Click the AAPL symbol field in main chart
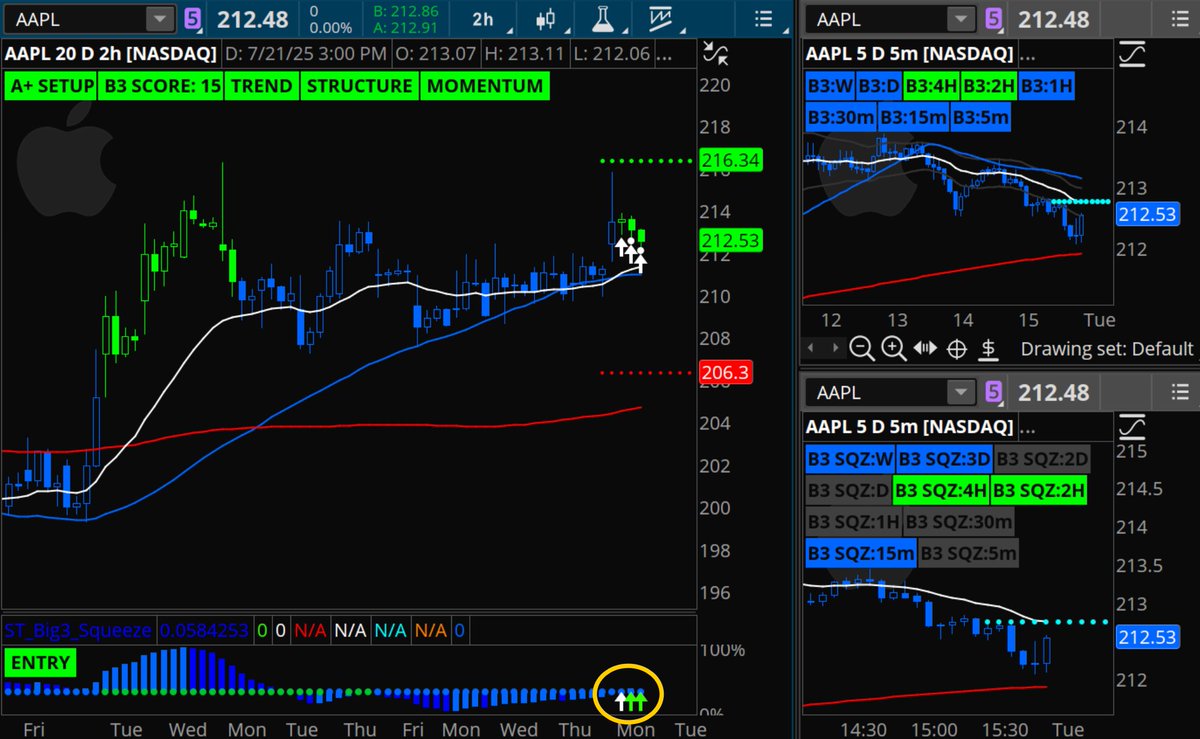This screenshot has height=739, width=1200. [x=76, y=18]
